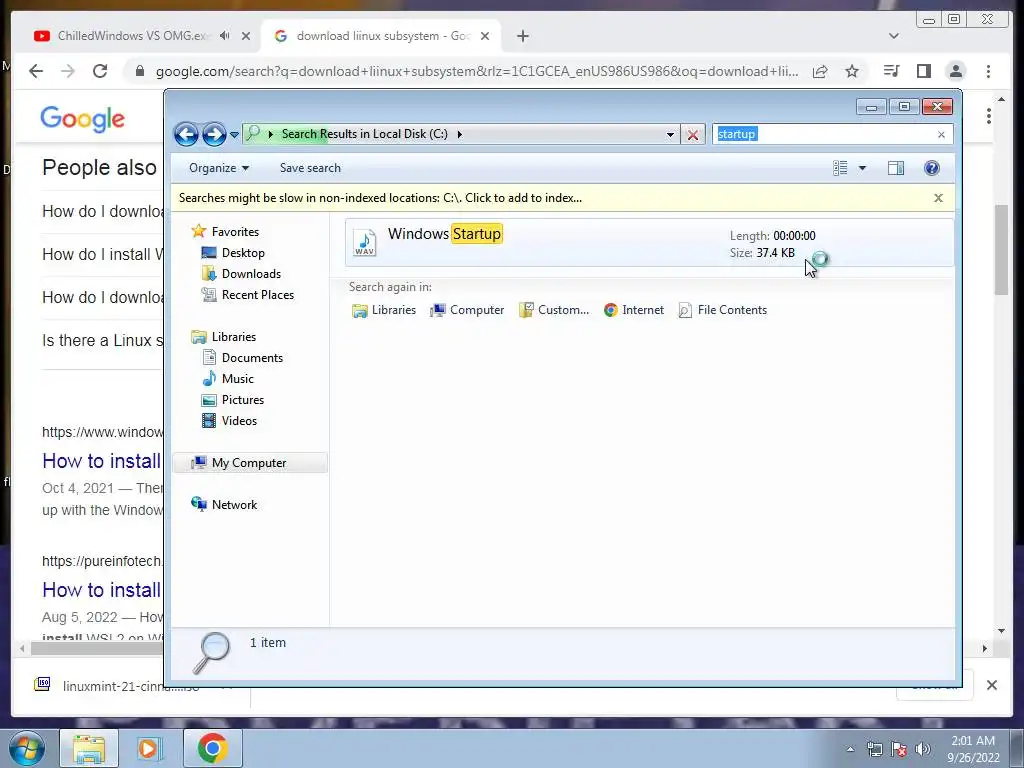This screenshot has height=768, width=1024.
Task: Search again in Custom location
Action: click(x=554, y=310)
